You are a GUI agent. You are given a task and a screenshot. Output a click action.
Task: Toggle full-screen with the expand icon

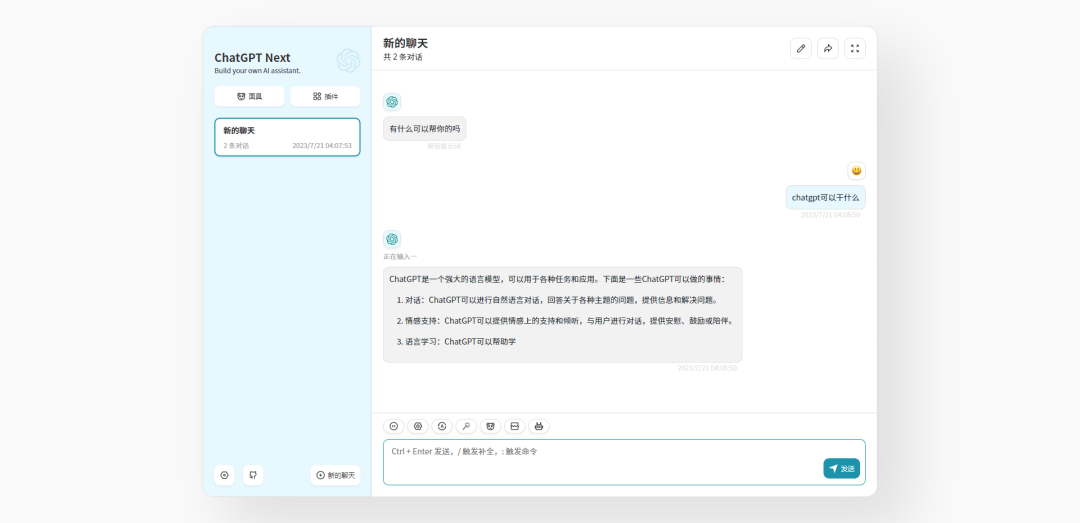pyautogui.click(x=855, y=48)
